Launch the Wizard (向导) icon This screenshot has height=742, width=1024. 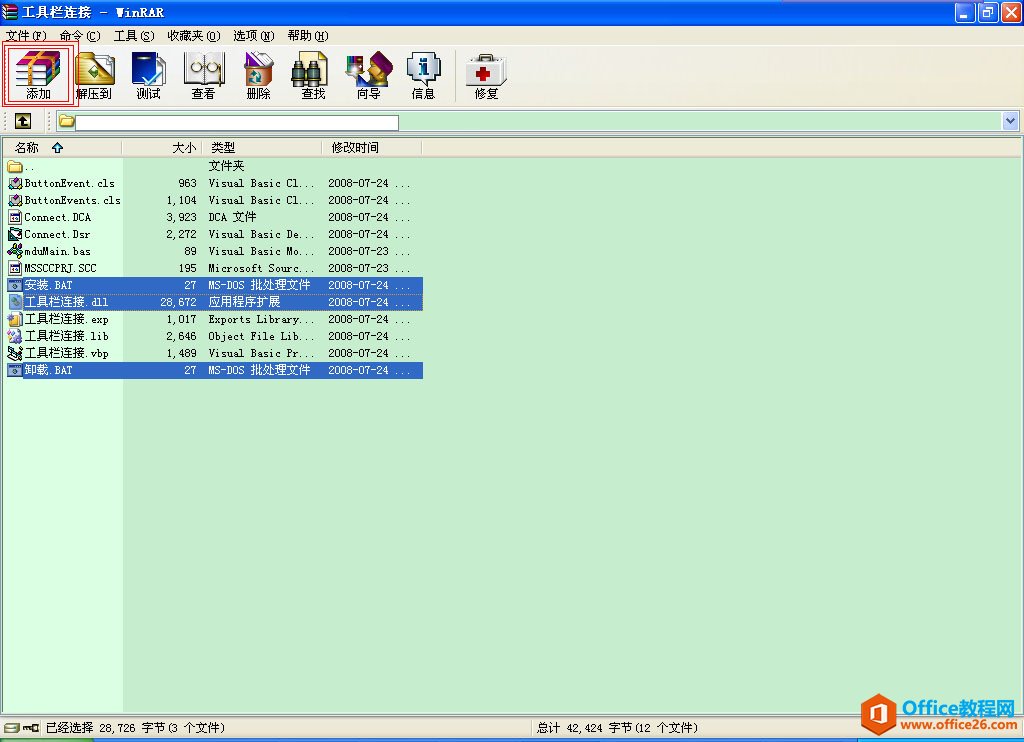click(368, 74)
